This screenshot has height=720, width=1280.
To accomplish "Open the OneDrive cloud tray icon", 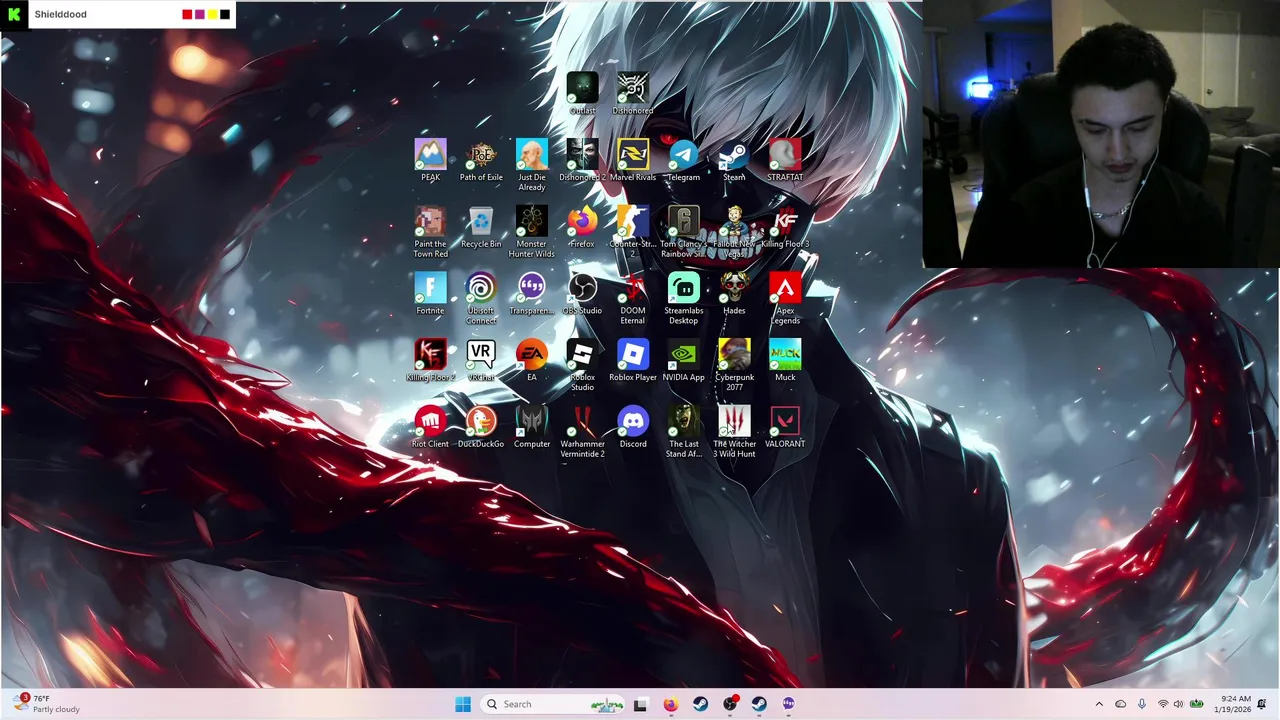I will pos(1121,704).
